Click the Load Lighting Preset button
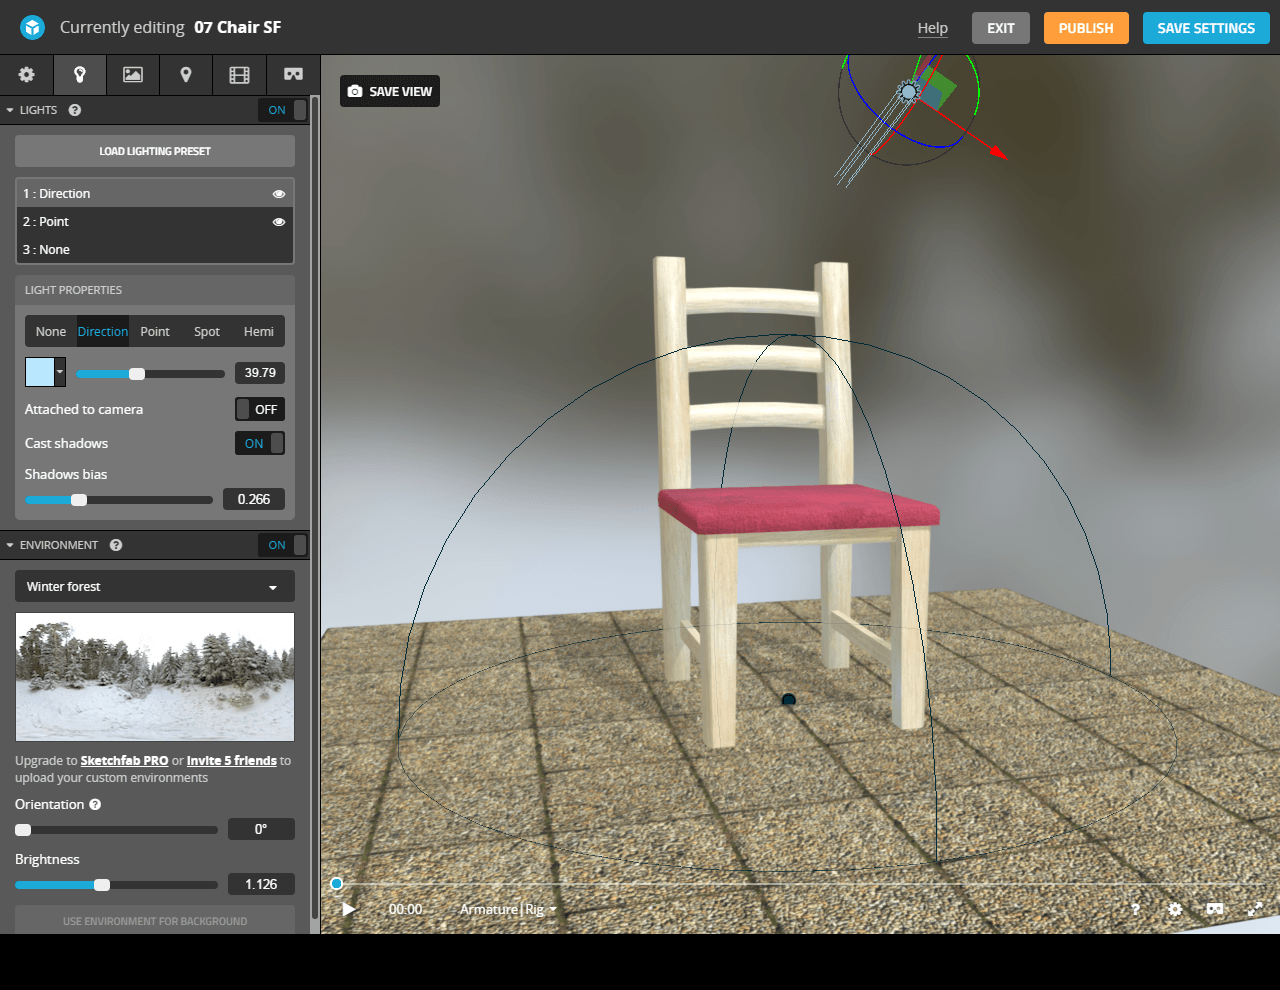The image size is (1280, 990). tap(155, 151)
